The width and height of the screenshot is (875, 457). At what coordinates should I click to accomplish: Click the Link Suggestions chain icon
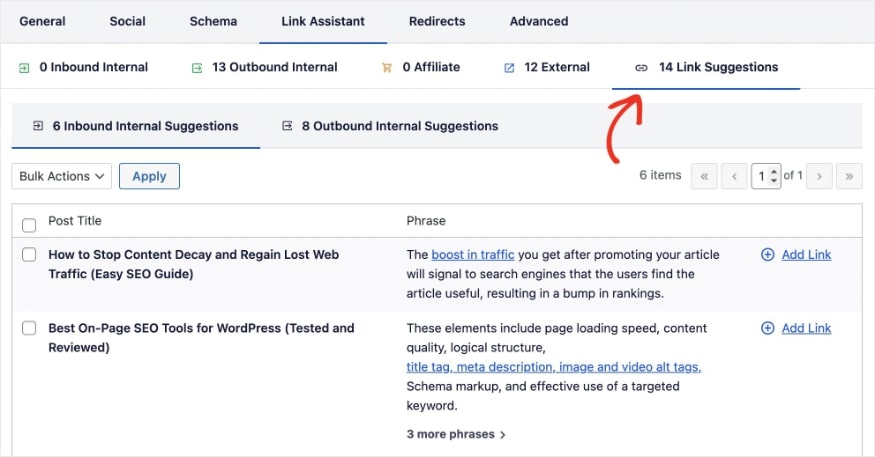point(641,68)
